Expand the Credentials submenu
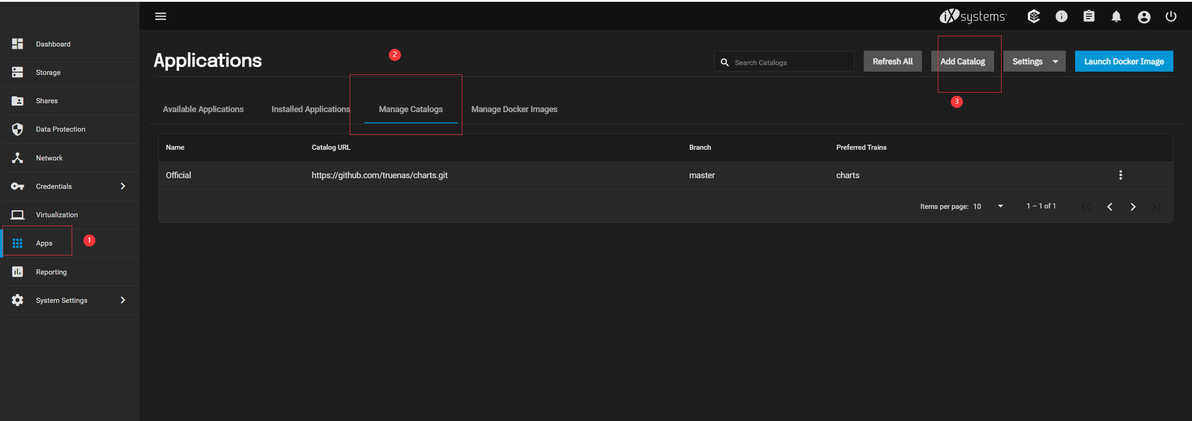This screenshot has width=1192, height=421. point(123,186)
